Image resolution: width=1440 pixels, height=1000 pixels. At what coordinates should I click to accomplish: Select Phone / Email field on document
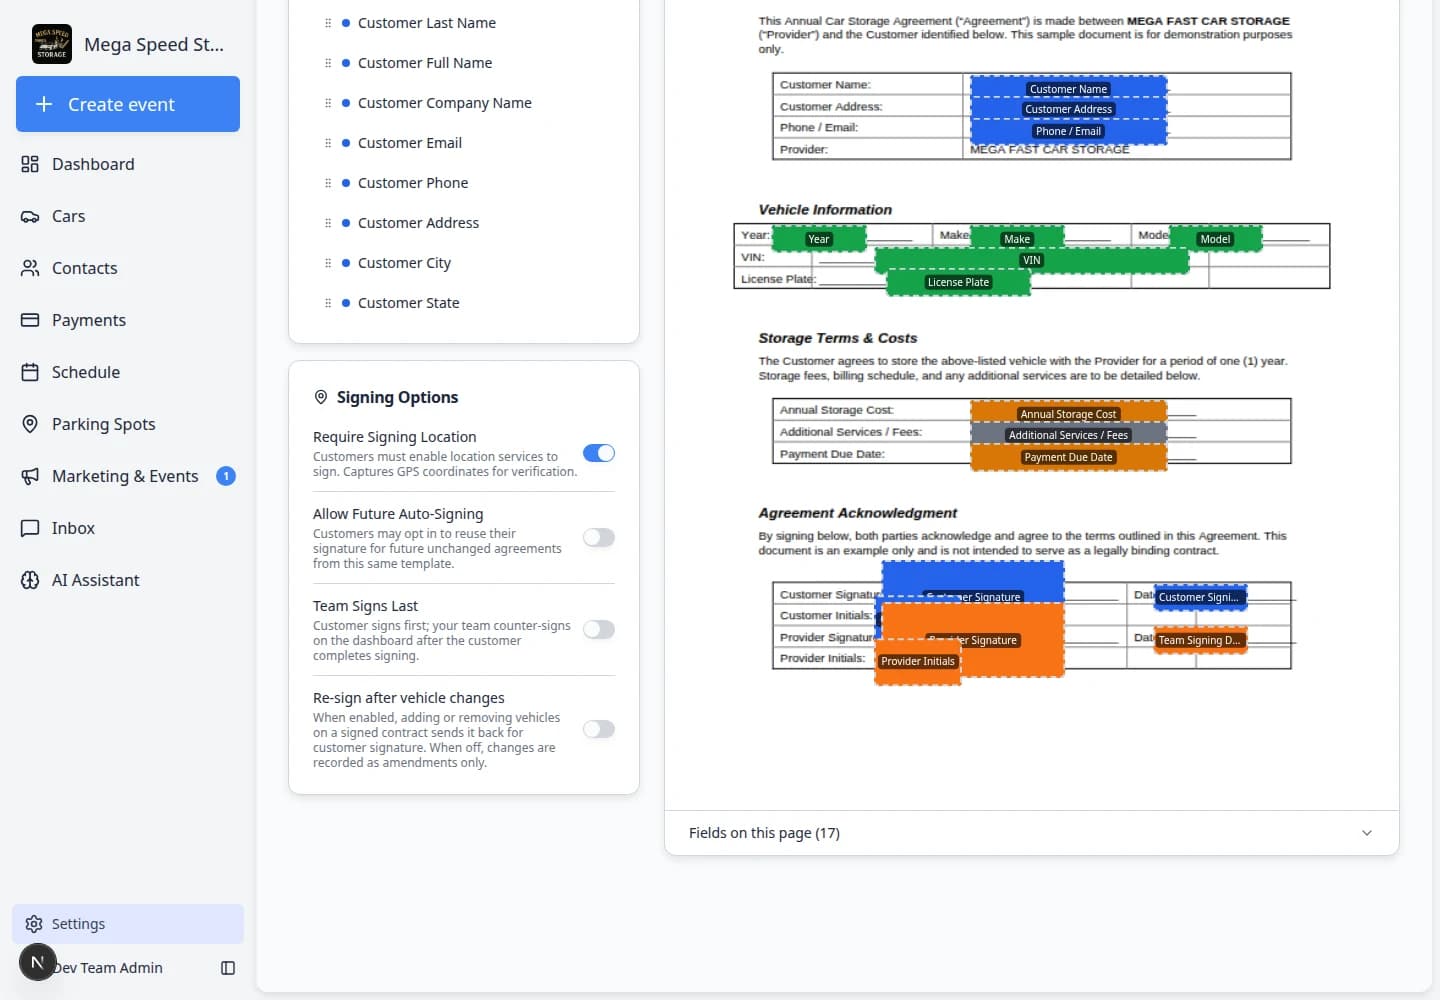[x=1068, y=131]
